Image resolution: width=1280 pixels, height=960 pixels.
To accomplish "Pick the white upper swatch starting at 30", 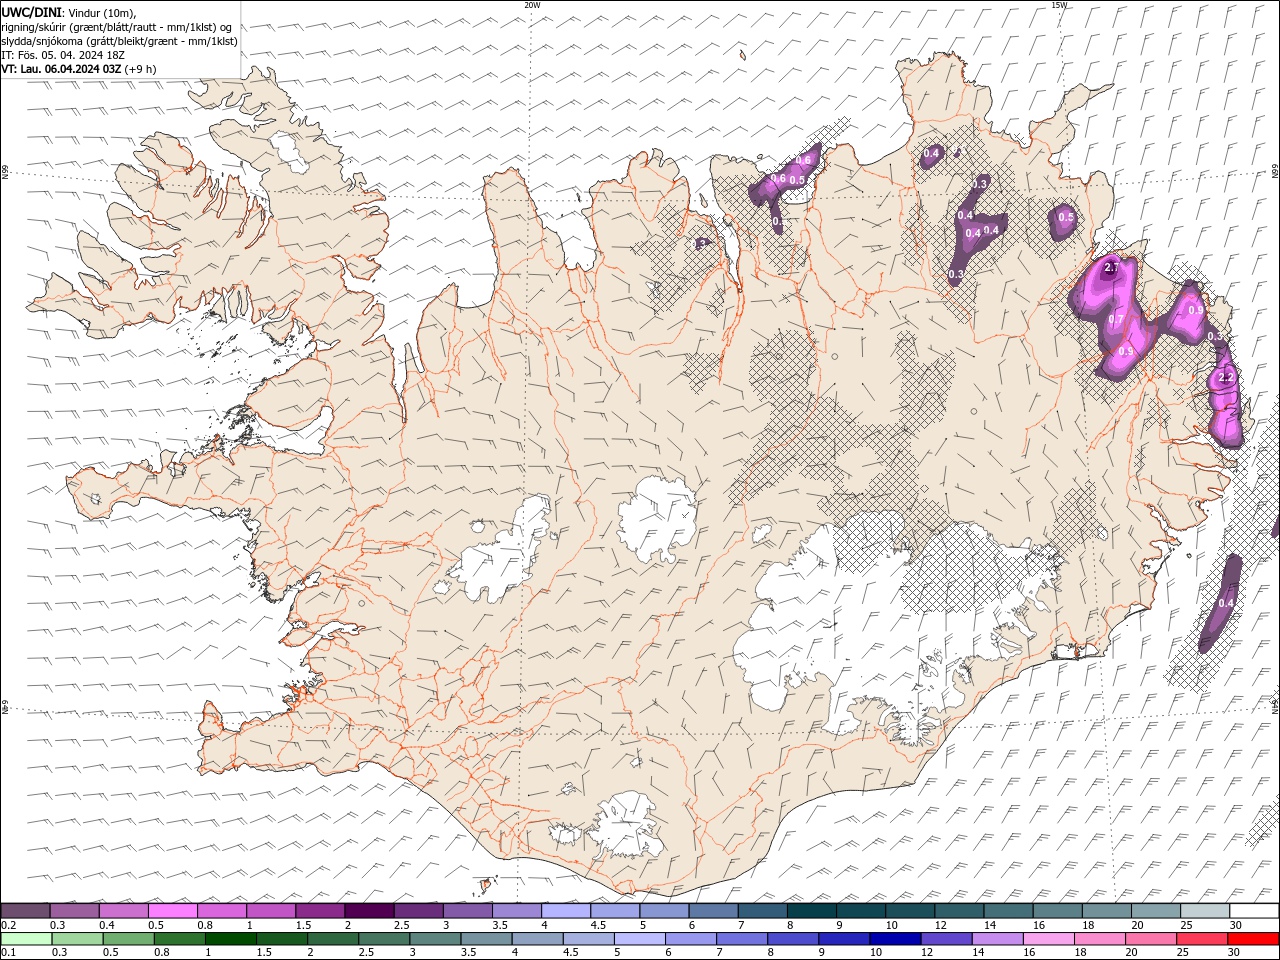I will coord(1254,911).
